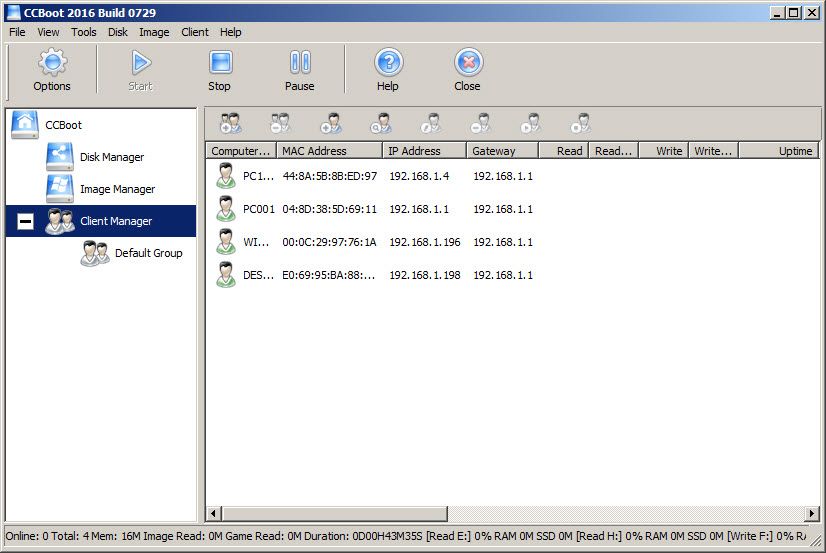Open the Help toolbar button

388,70
